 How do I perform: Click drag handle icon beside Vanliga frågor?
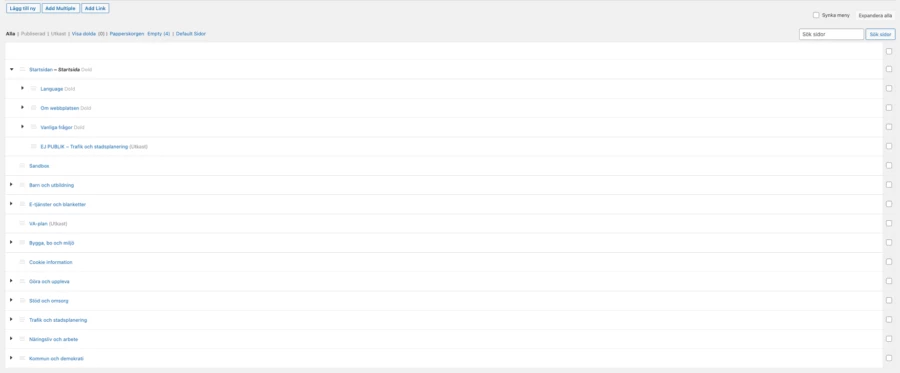[x=33, y=127]
